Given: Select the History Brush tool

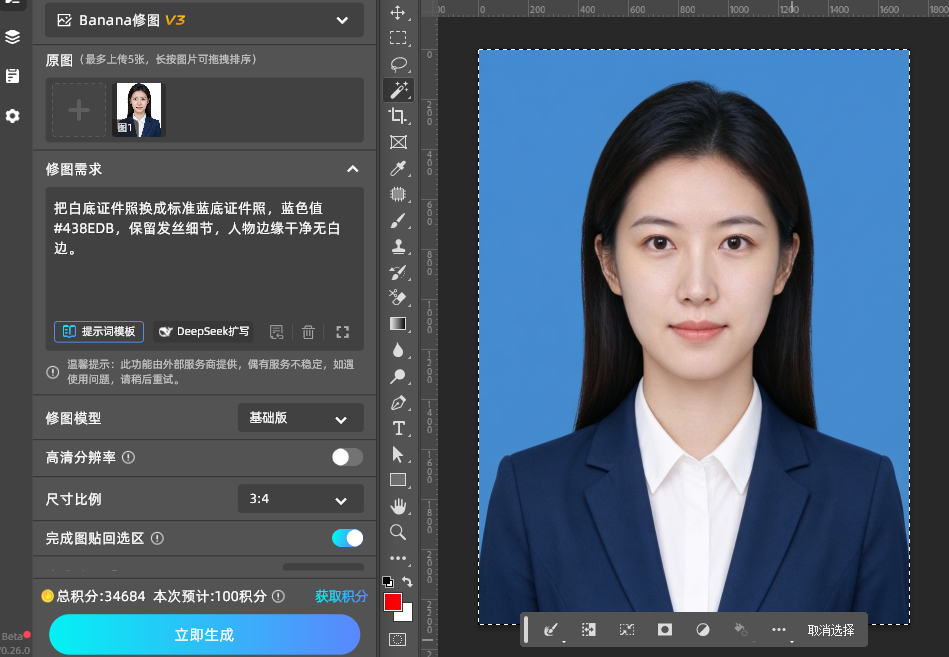Looking at the screenshot, I should pyautogui.click(x=398, y=272).
